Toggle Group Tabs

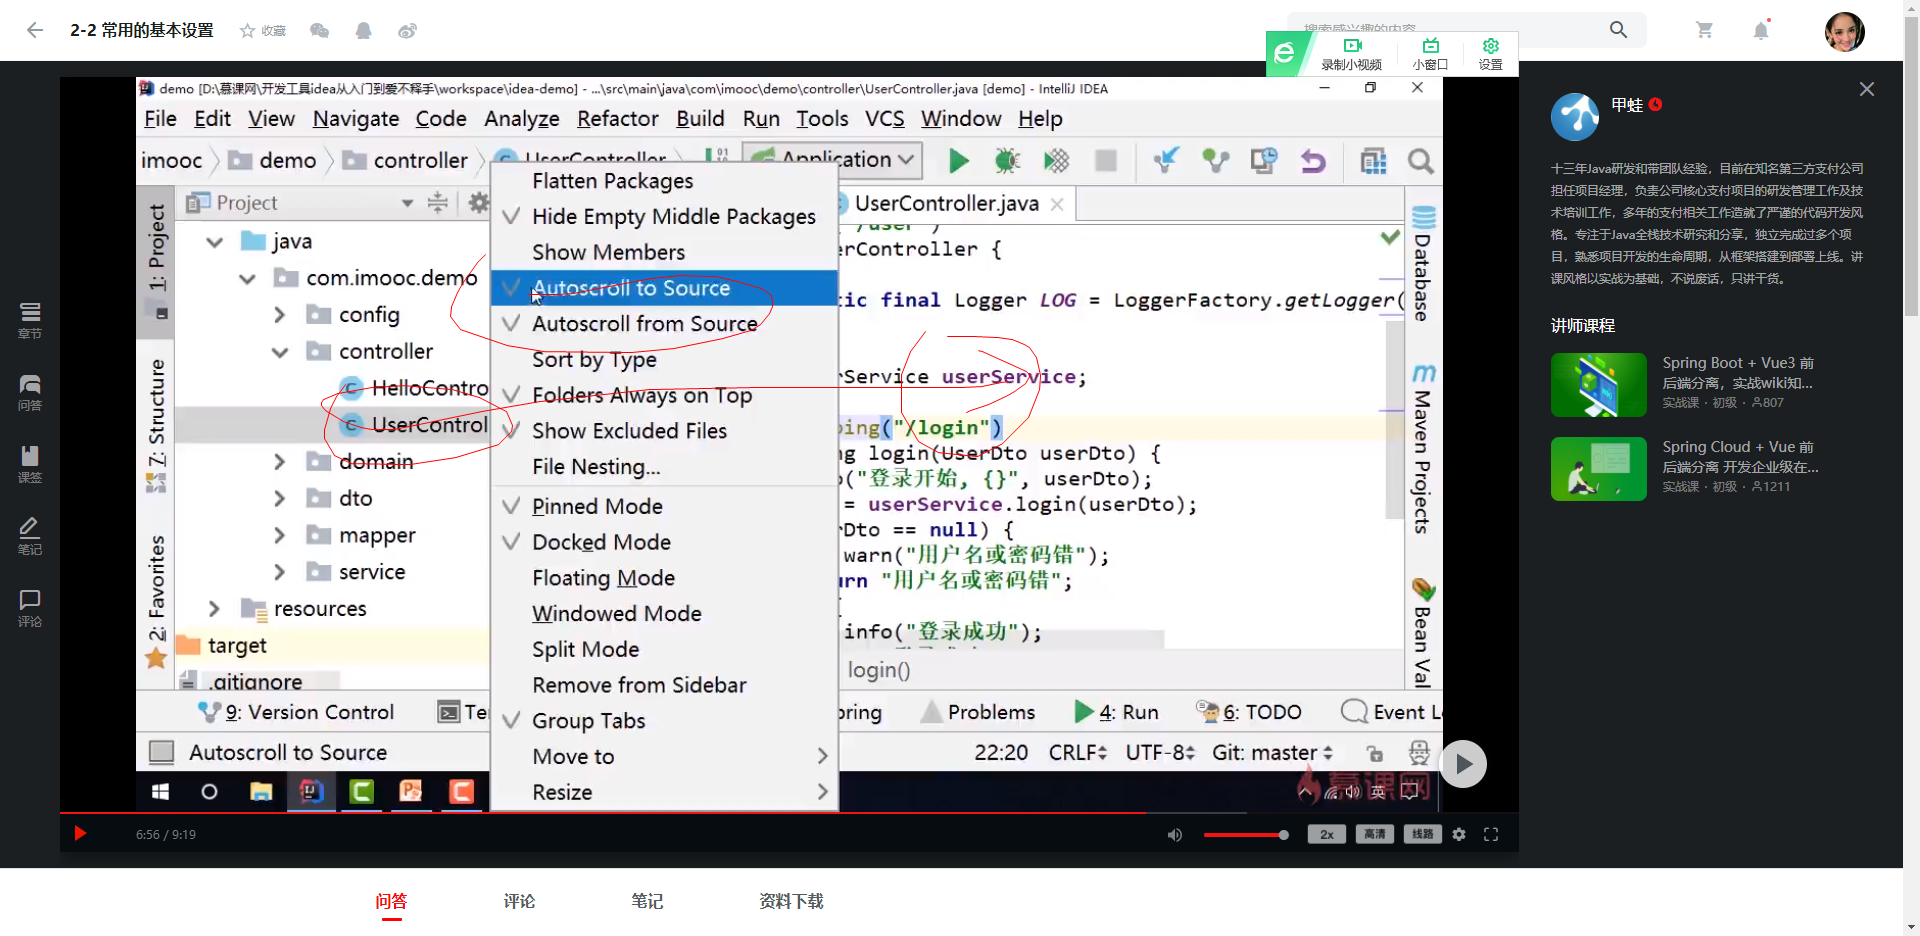(664, 721)
